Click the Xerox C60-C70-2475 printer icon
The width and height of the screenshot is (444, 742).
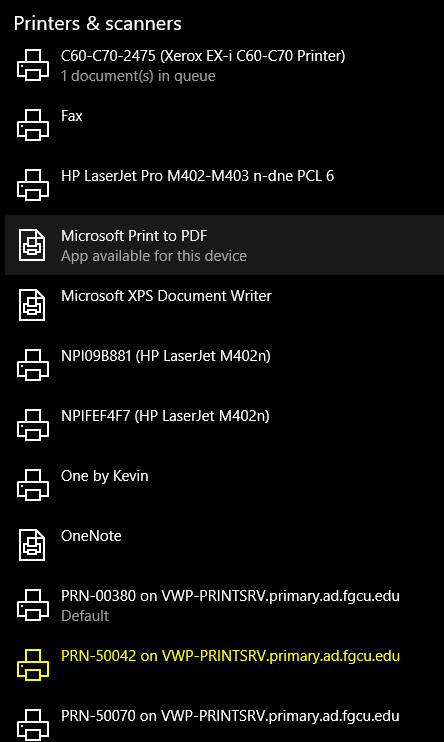[33, 65]
